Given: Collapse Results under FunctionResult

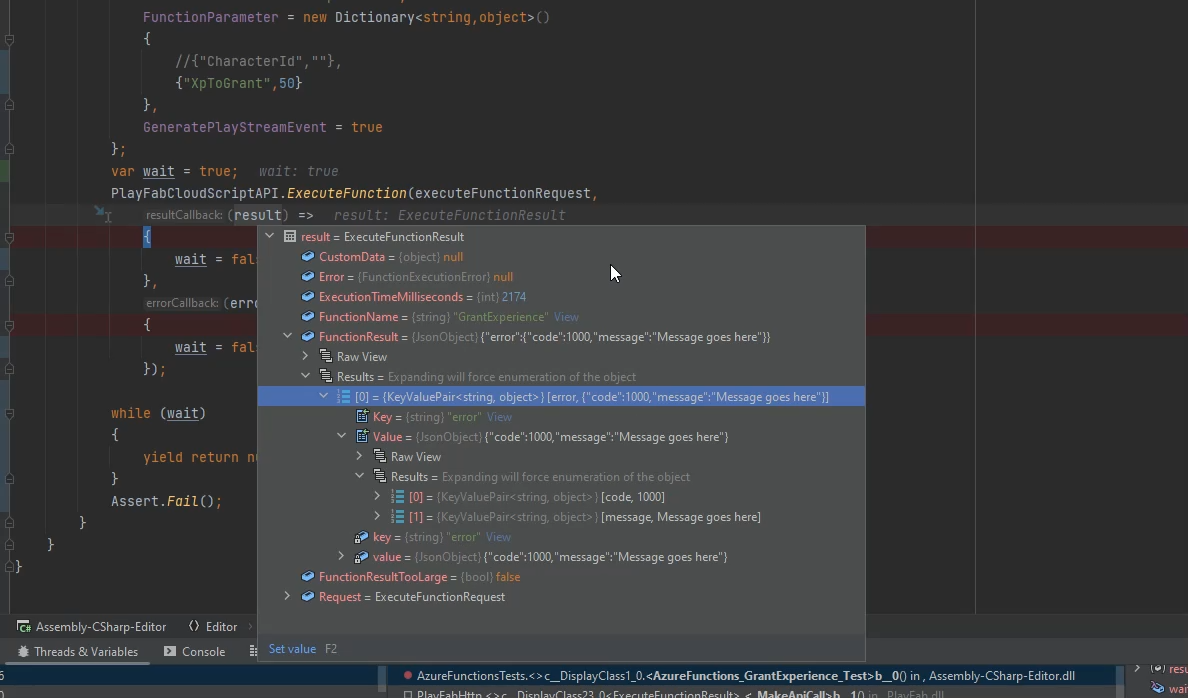Looking at the screenshot, I should click(x=305, y=377).
